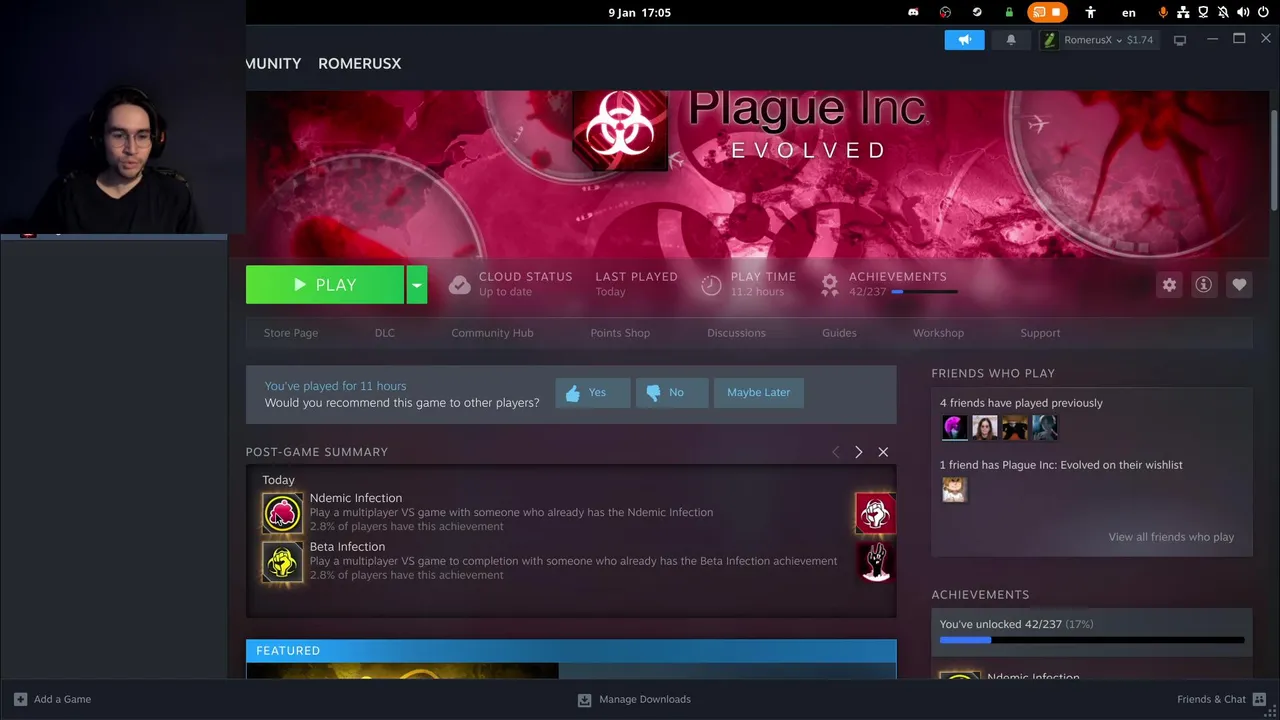Click the Friends Who Play heading
Image resolution: width=1280 pixels, height=720 pixels.
pyautogui.click(x=993, y=373)
